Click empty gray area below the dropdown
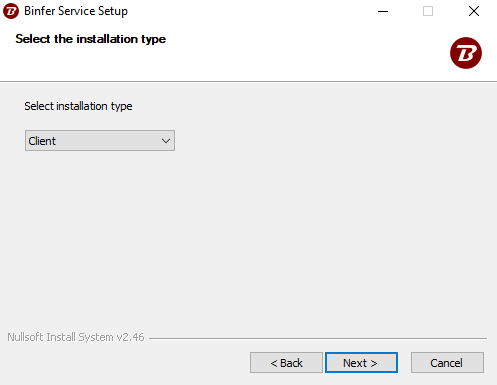497x385 pixels. click(248, 233)
